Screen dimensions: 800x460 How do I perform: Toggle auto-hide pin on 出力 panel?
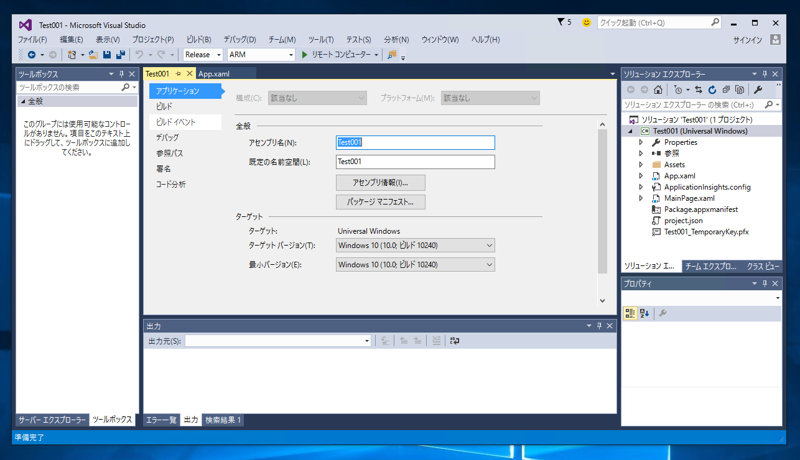point(599,326)
